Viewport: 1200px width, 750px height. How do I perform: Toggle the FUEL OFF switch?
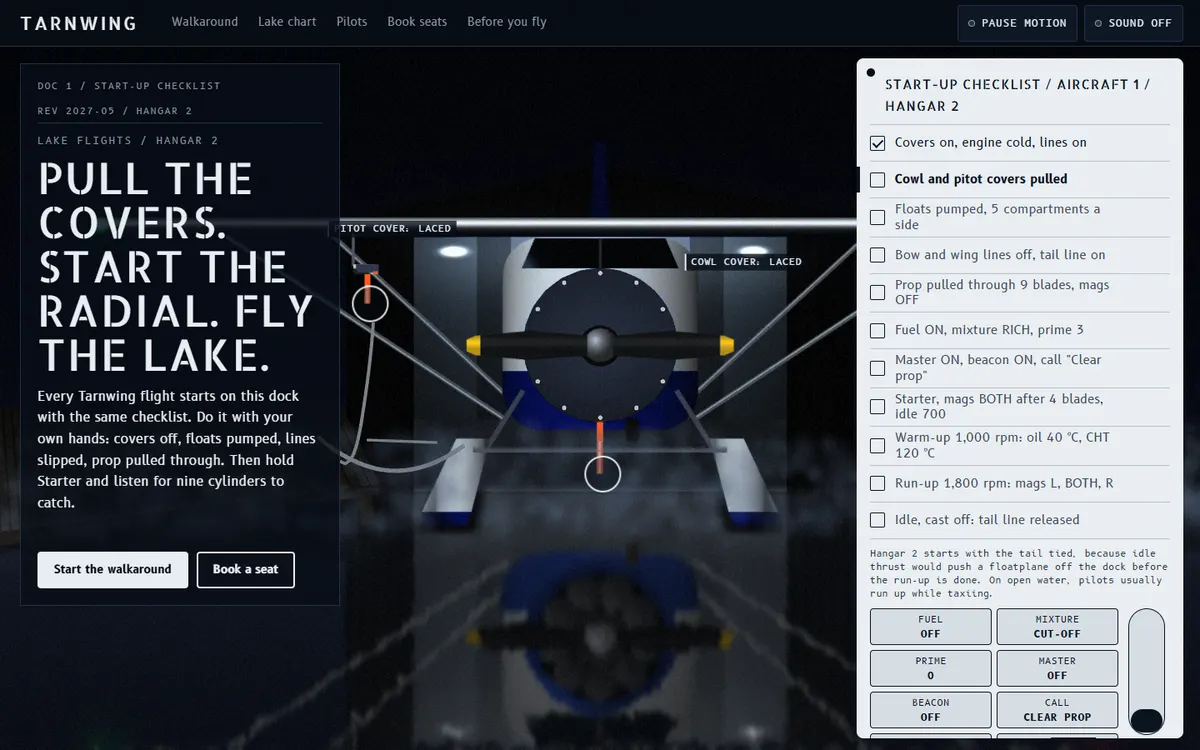[930, 626]
